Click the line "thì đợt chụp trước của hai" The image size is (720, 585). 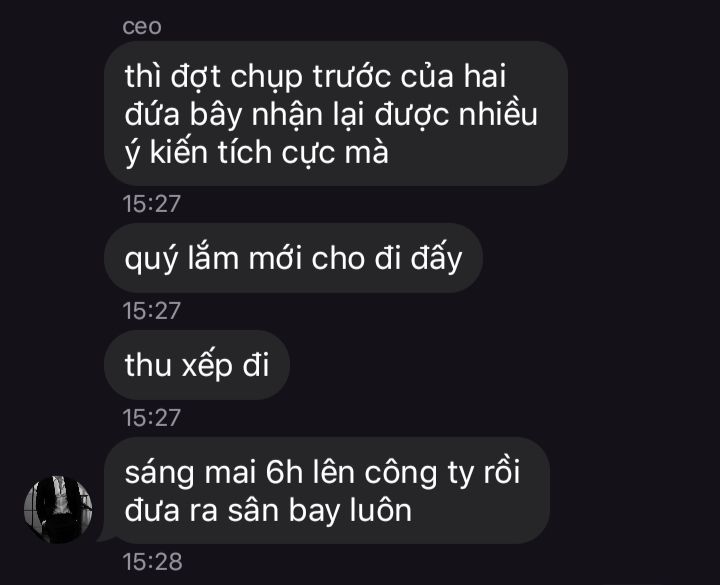pos(315,77)
